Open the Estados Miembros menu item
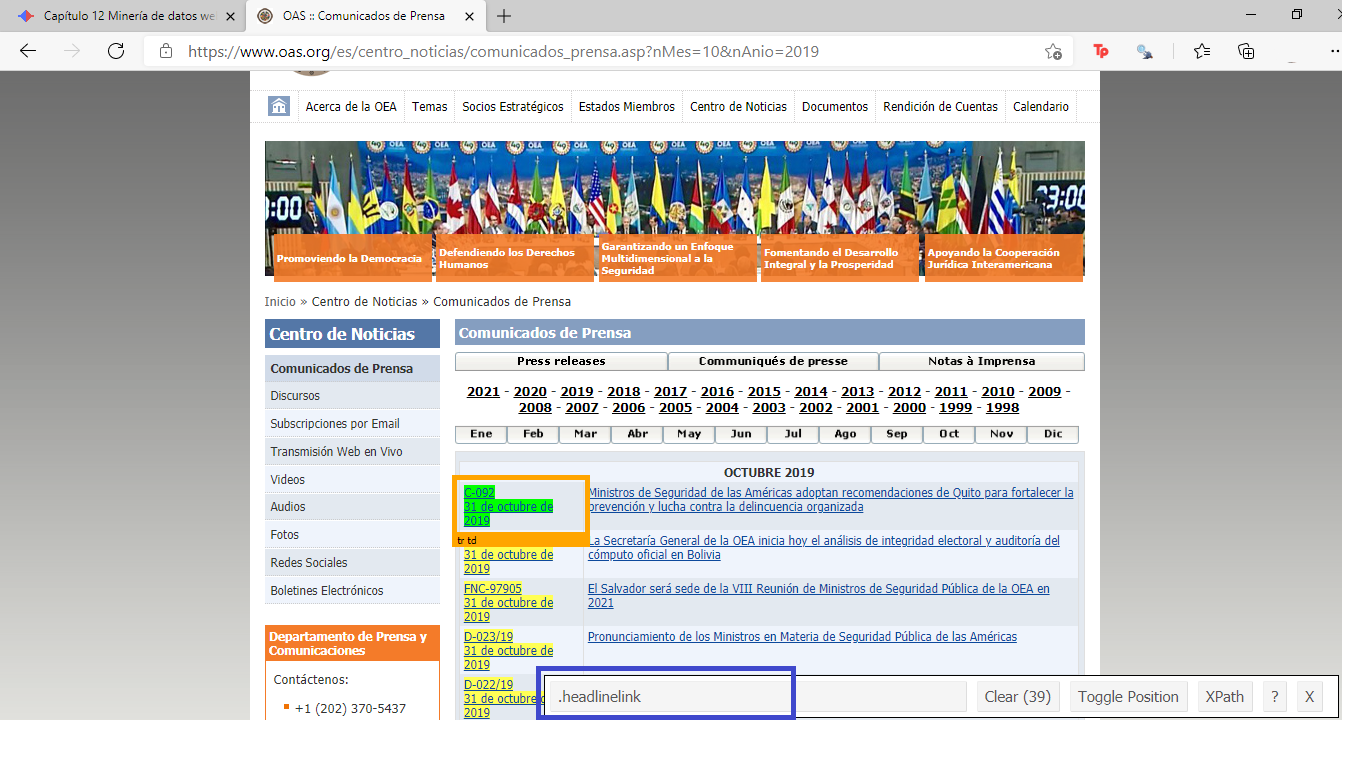 tap(626, 107)
